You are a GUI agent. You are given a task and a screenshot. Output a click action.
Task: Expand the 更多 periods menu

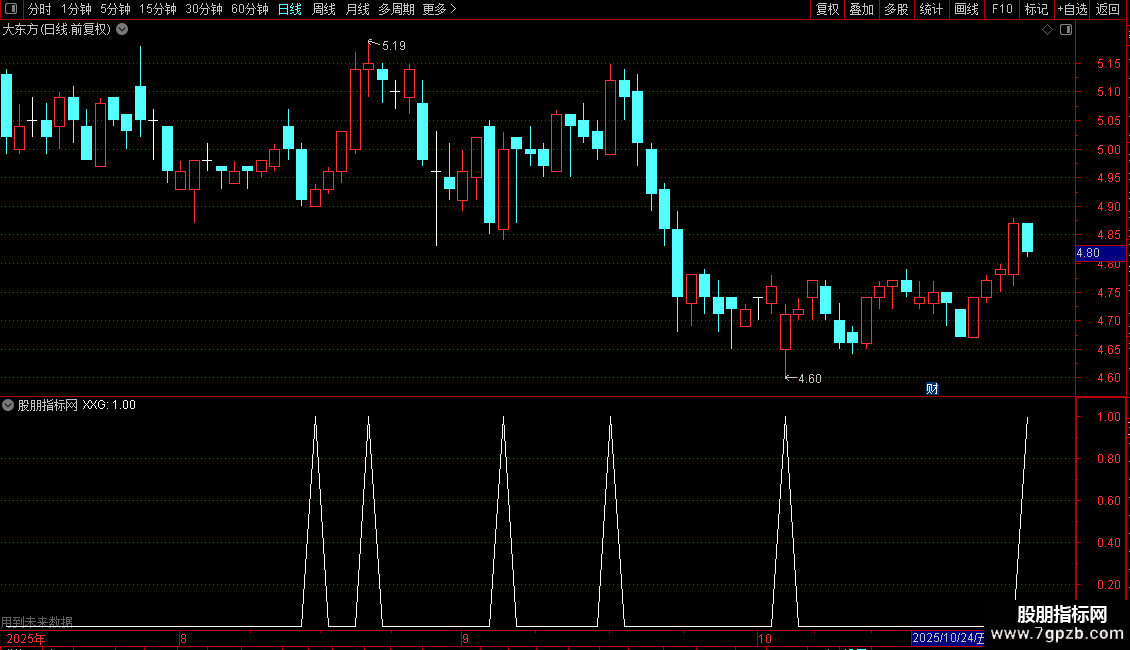click(x=439, y=9)
